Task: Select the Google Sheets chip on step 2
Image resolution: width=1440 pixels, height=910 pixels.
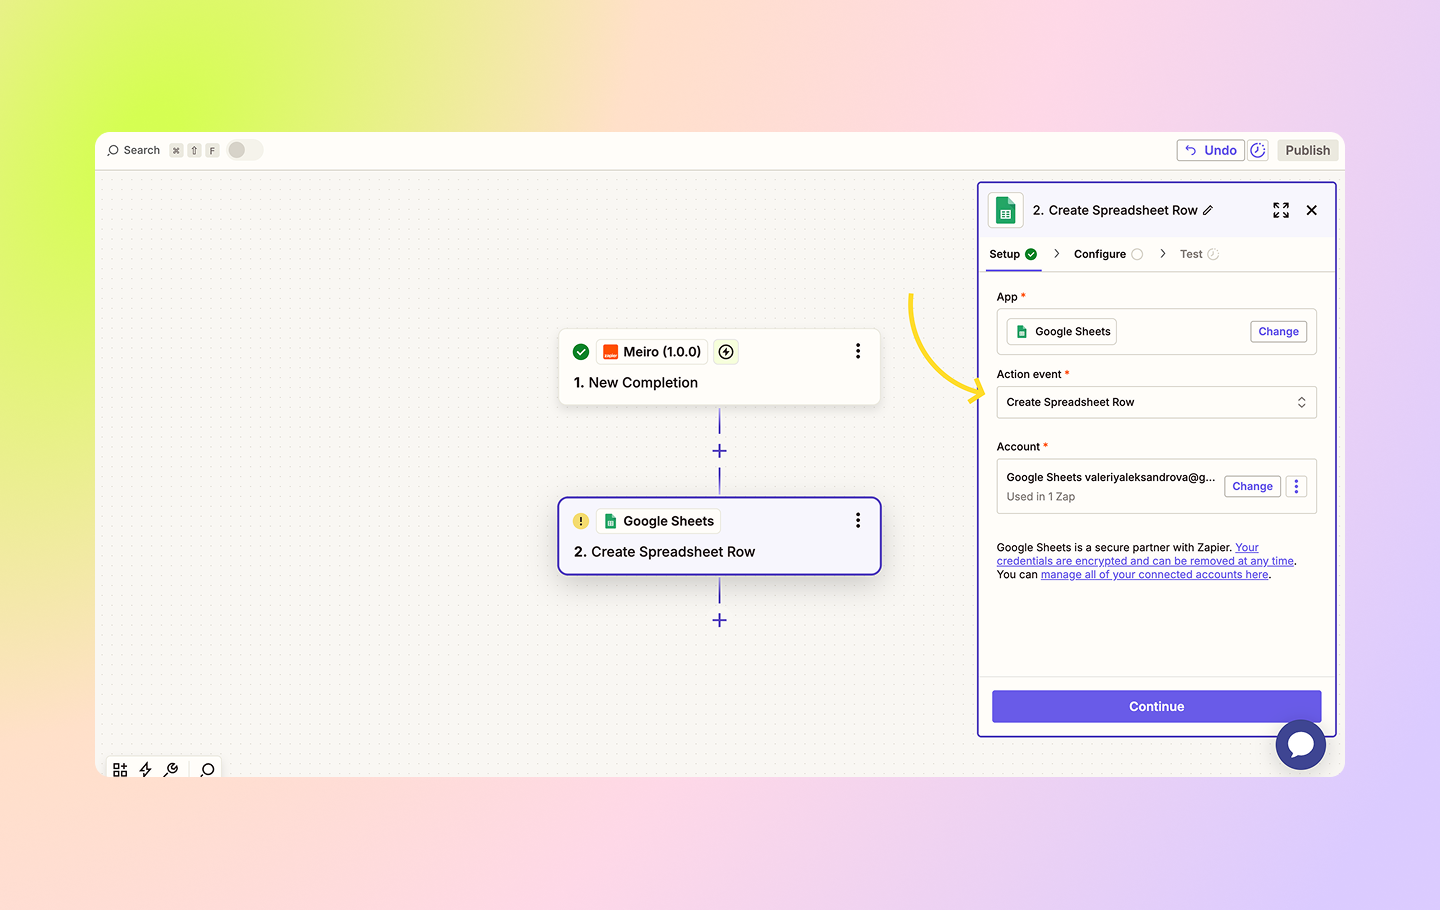Action: point(659,521)
